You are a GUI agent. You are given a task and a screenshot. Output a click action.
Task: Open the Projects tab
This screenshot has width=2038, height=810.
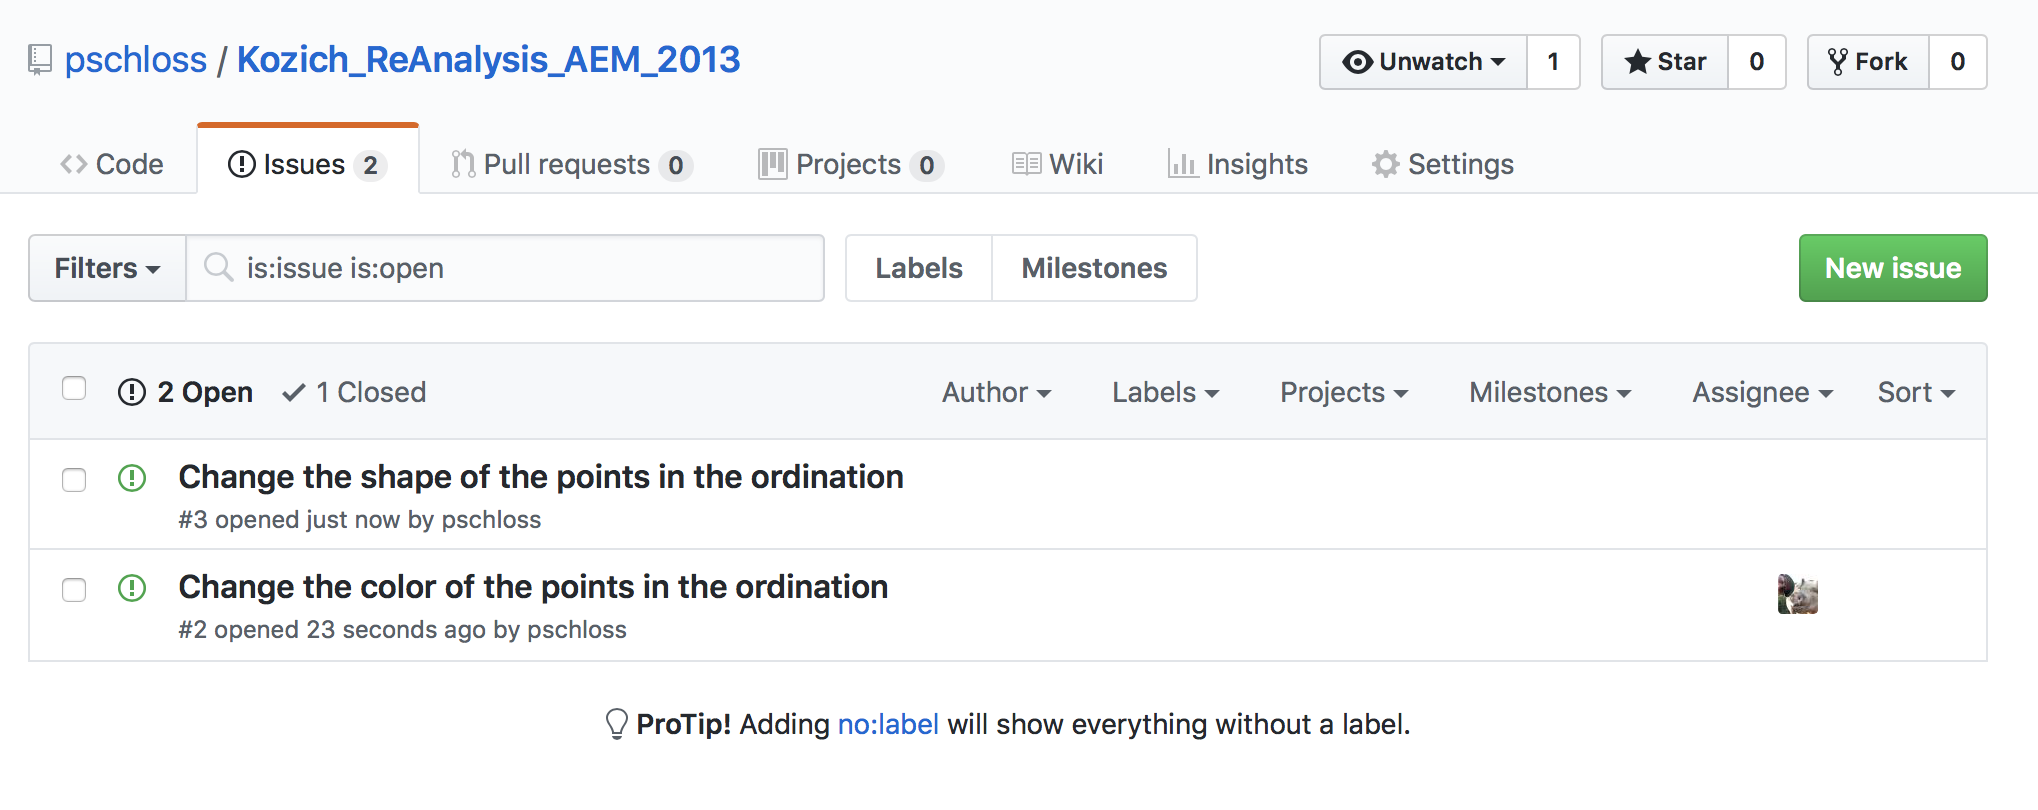851,164
